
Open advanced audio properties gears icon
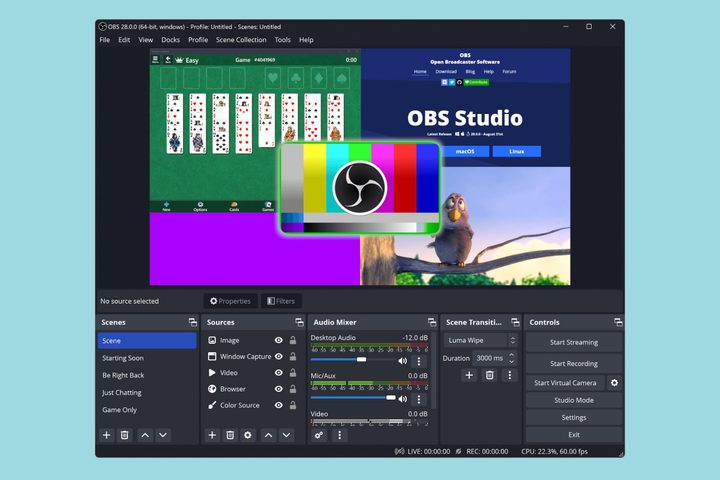tap(319, 435)
